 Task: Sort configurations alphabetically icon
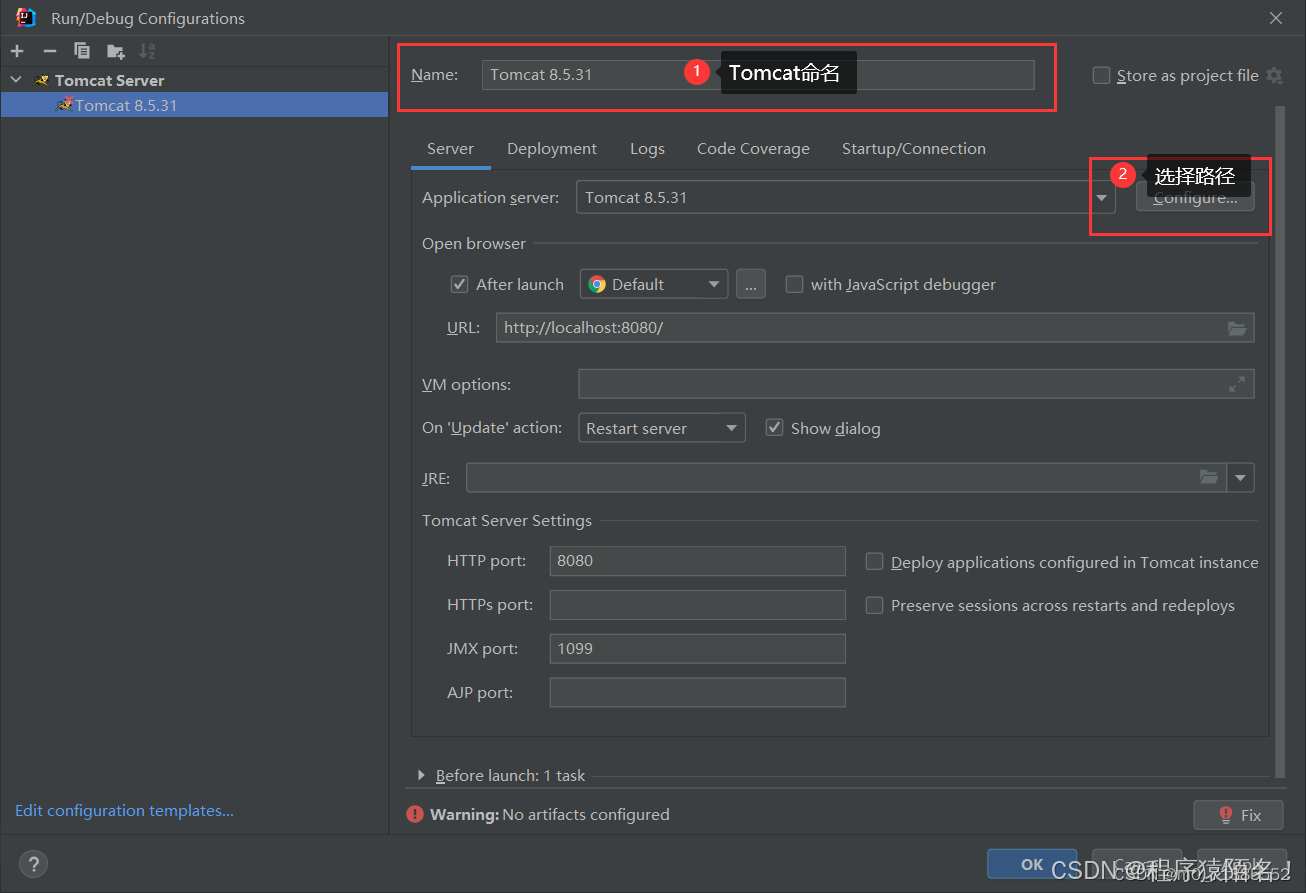[147, 51]
